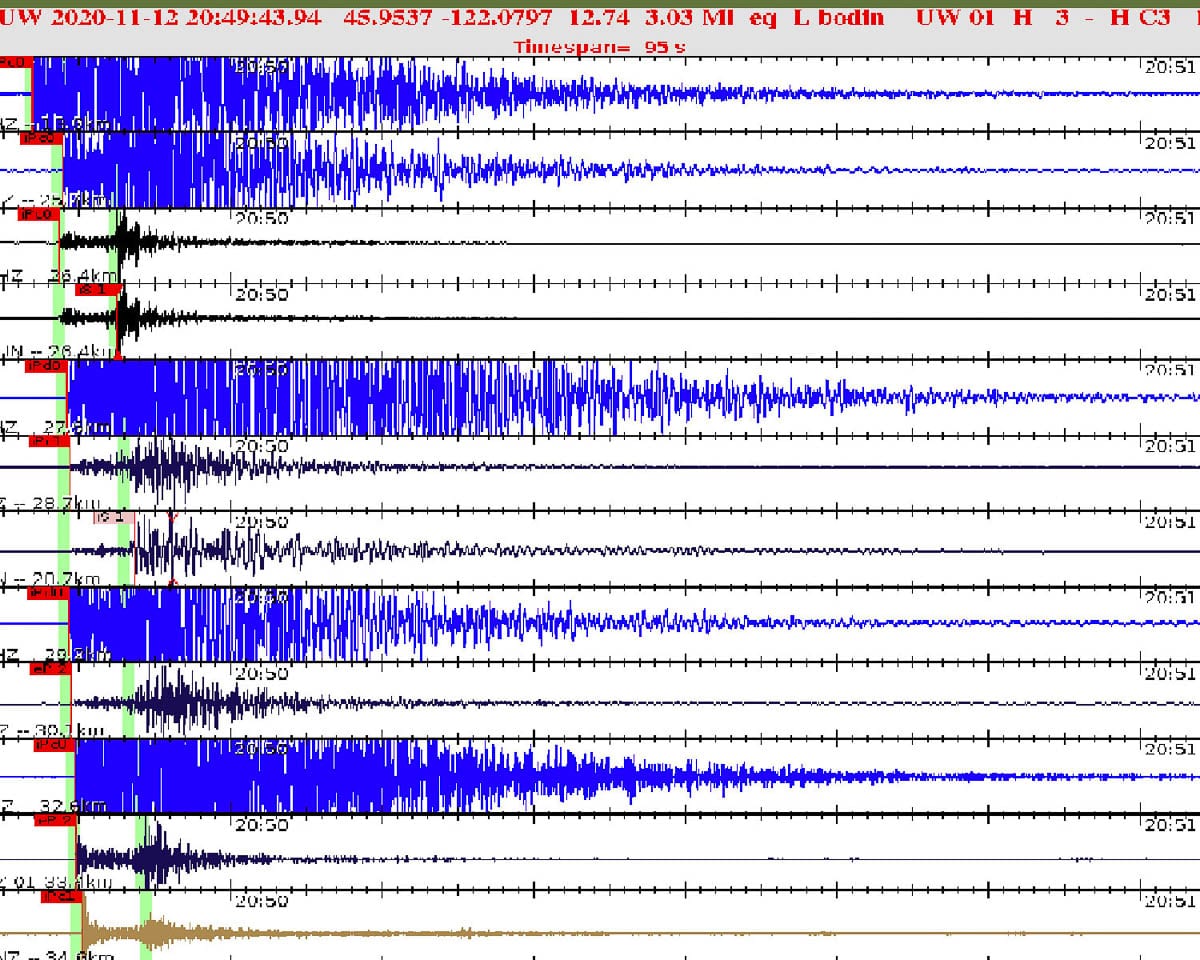Select the red P pick flag on the brown trace
Viewport: 1200px width, 960px height.
coord(60,897)
